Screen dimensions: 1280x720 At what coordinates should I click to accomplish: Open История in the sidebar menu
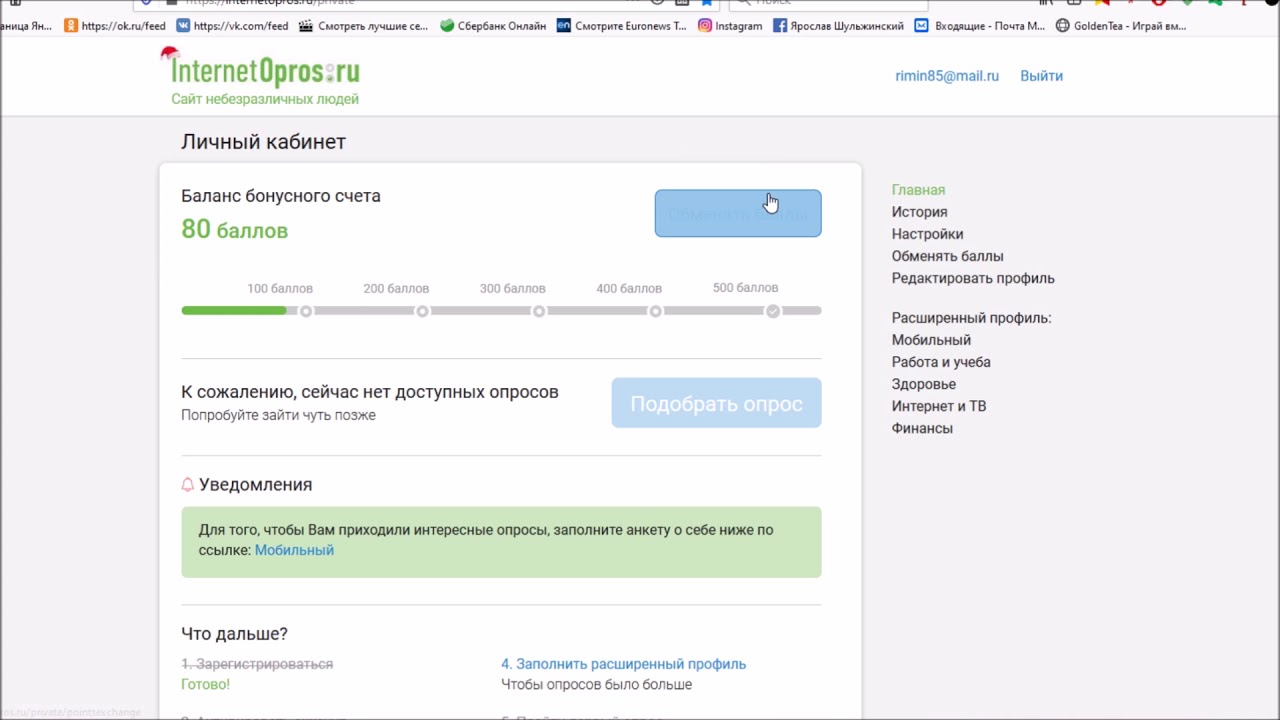click(x=919, y=212)
